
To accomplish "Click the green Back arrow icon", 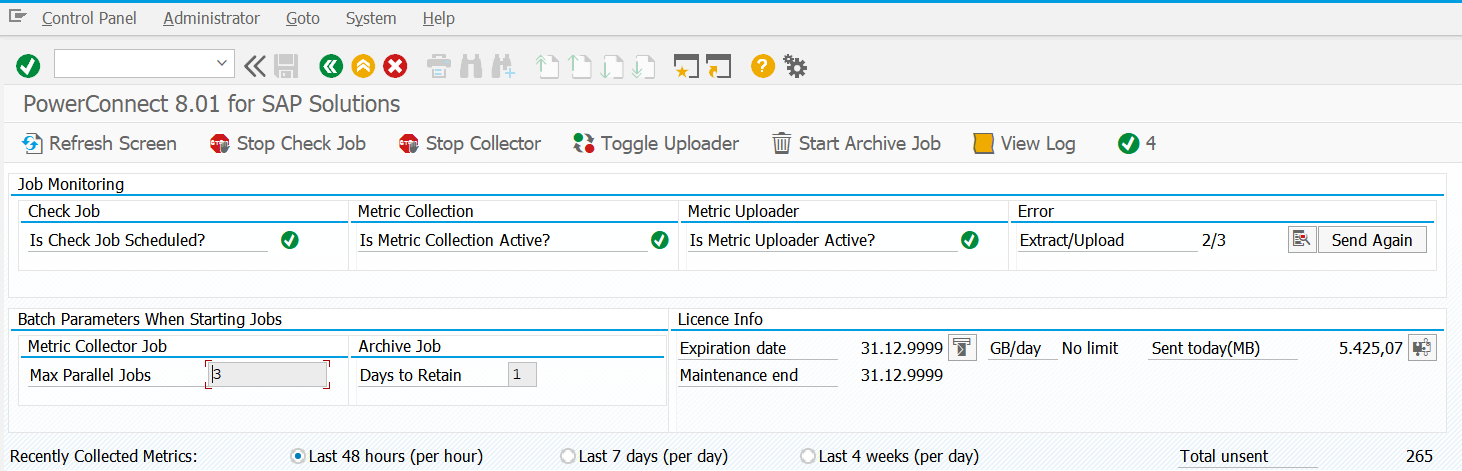I will pos(330,67).
